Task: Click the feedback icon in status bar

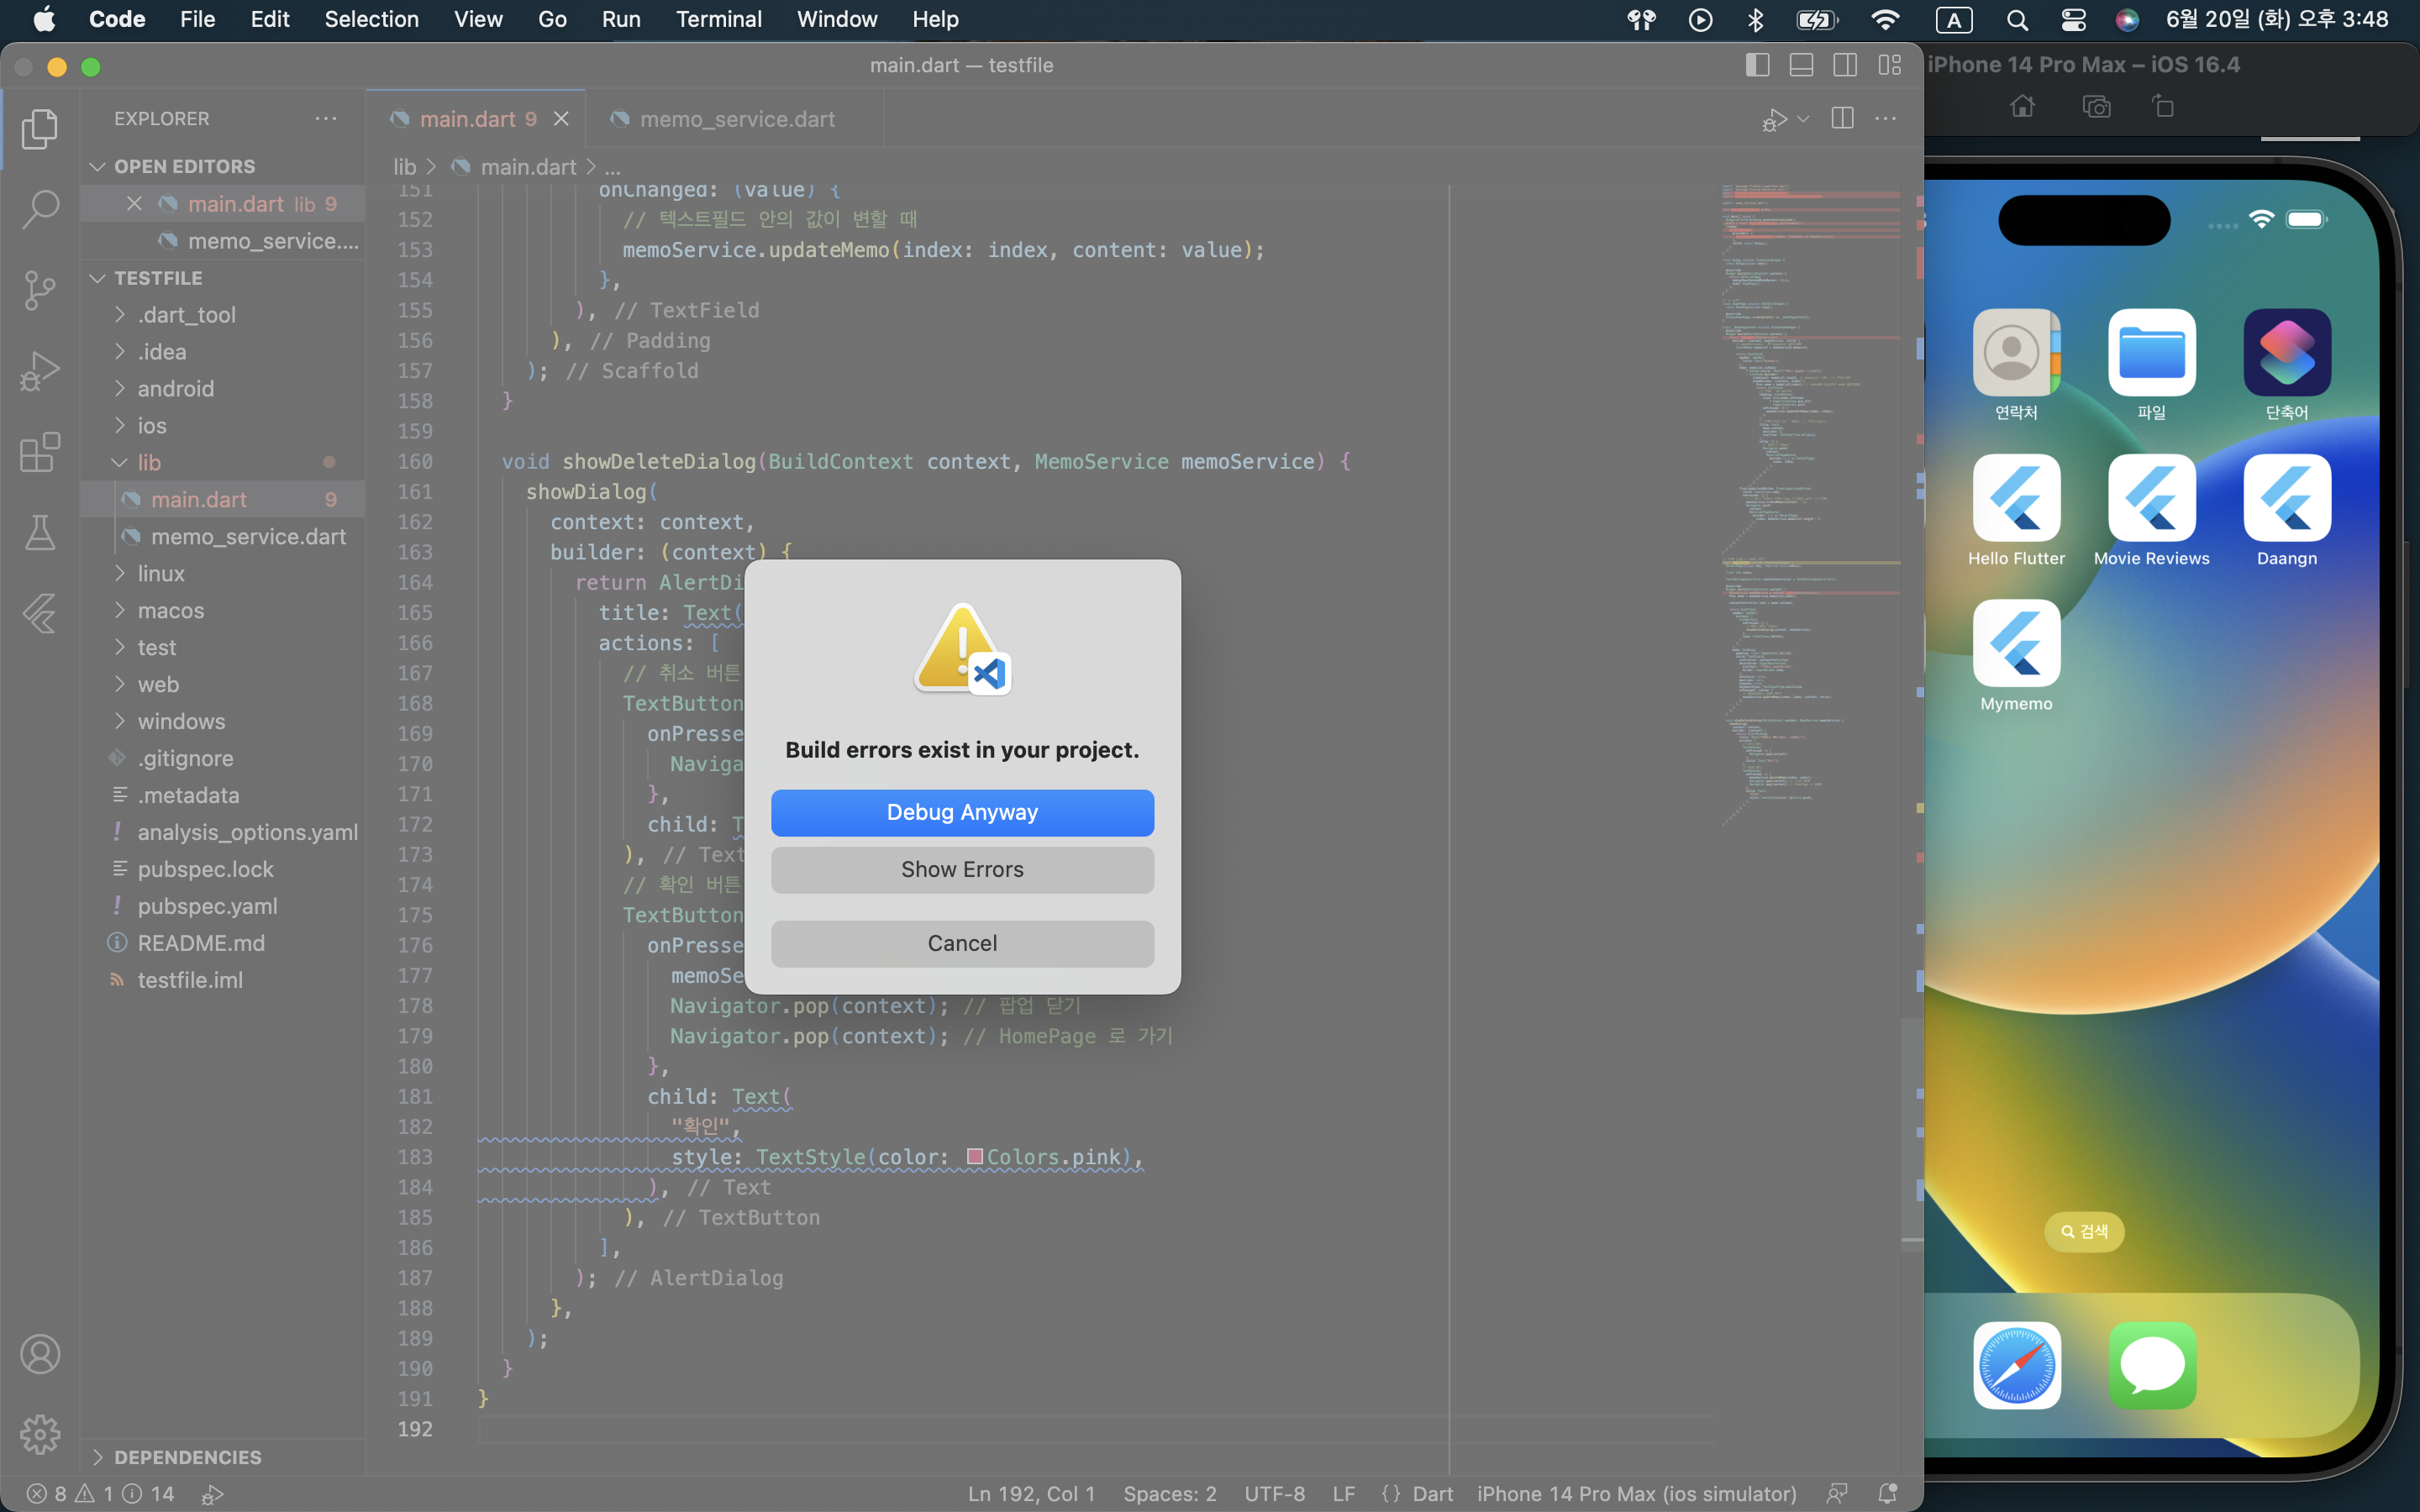Action: point(1837,1493)
